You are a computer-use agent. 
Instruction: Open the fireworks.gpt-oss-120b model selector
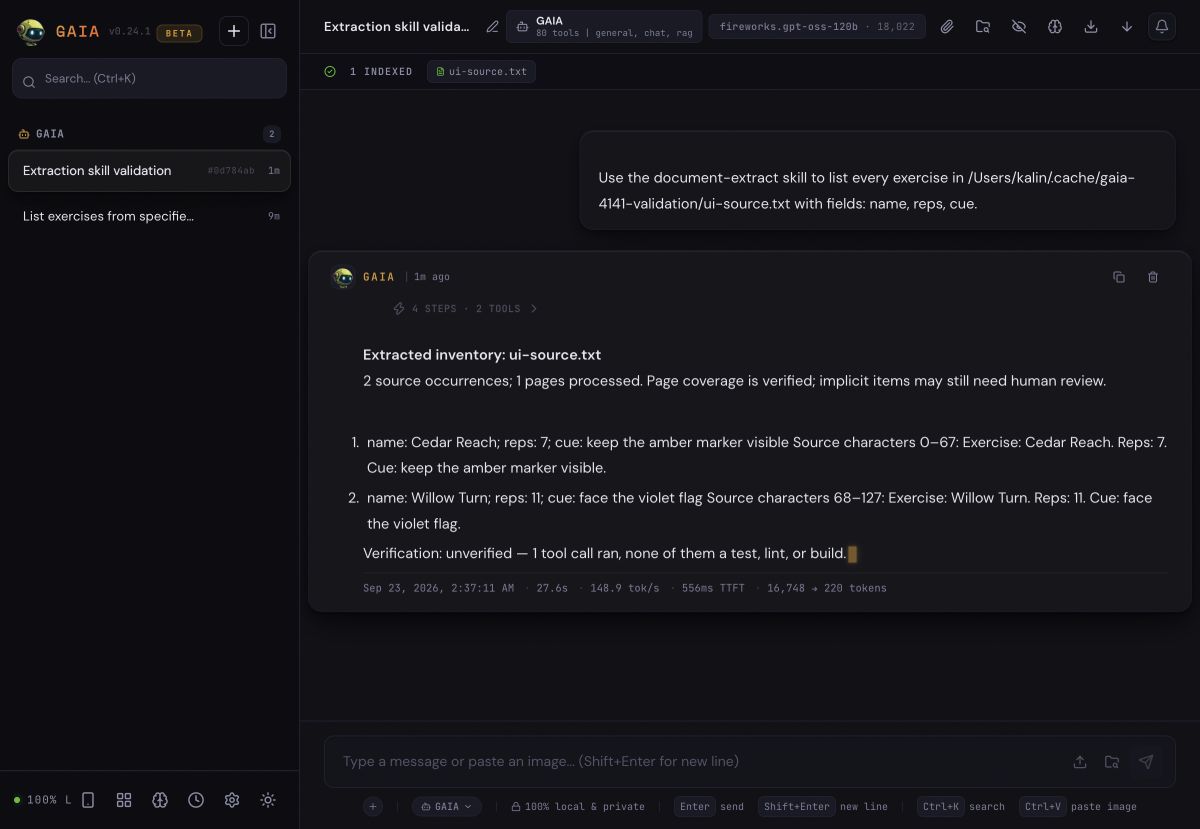(x=817, y=27)
